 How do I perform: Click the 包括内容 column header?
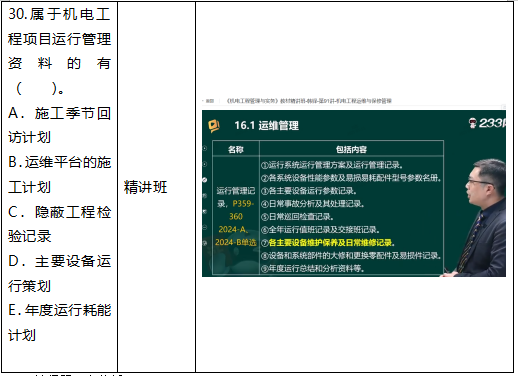click(351, 149)
